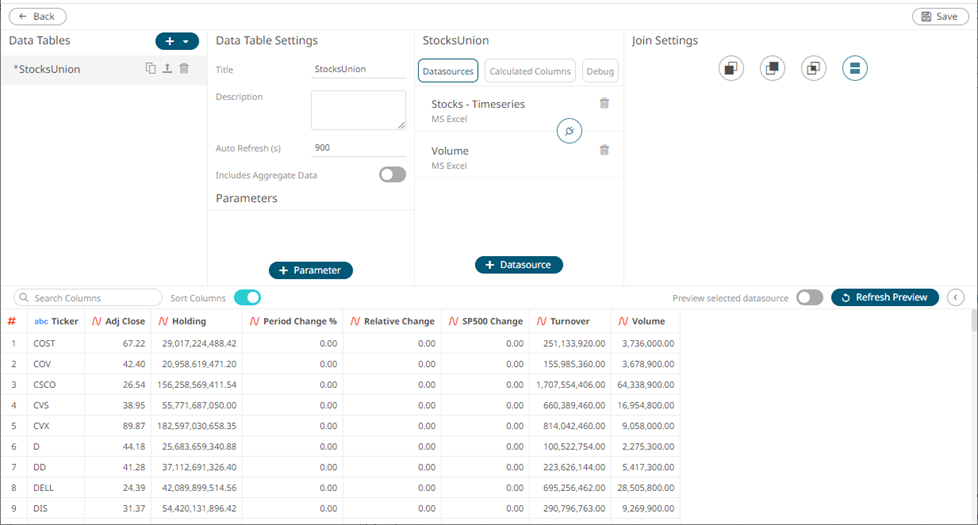Screen dimensions: 978x525
Task: Click the Search Columns input field
Action: [90, 298]
